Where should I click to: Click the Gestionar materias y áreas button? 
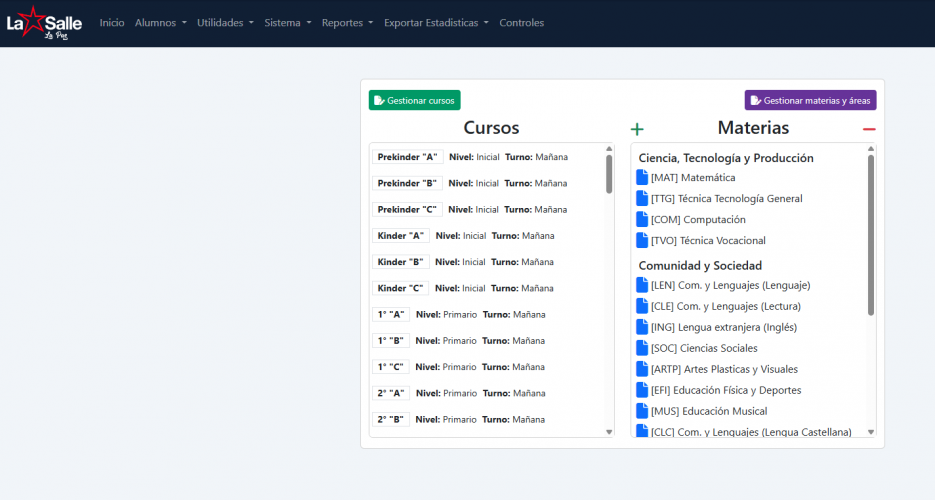810,100
